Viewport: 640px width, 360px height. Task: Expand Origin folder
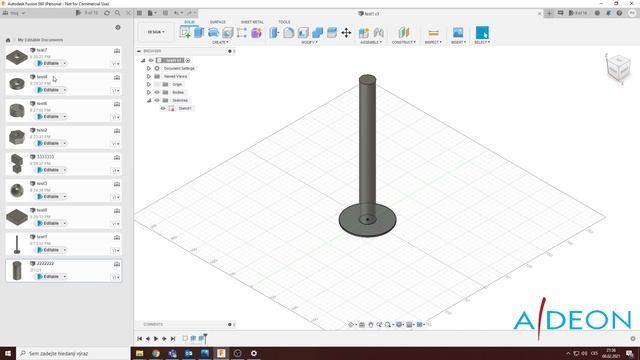(149, 84)
